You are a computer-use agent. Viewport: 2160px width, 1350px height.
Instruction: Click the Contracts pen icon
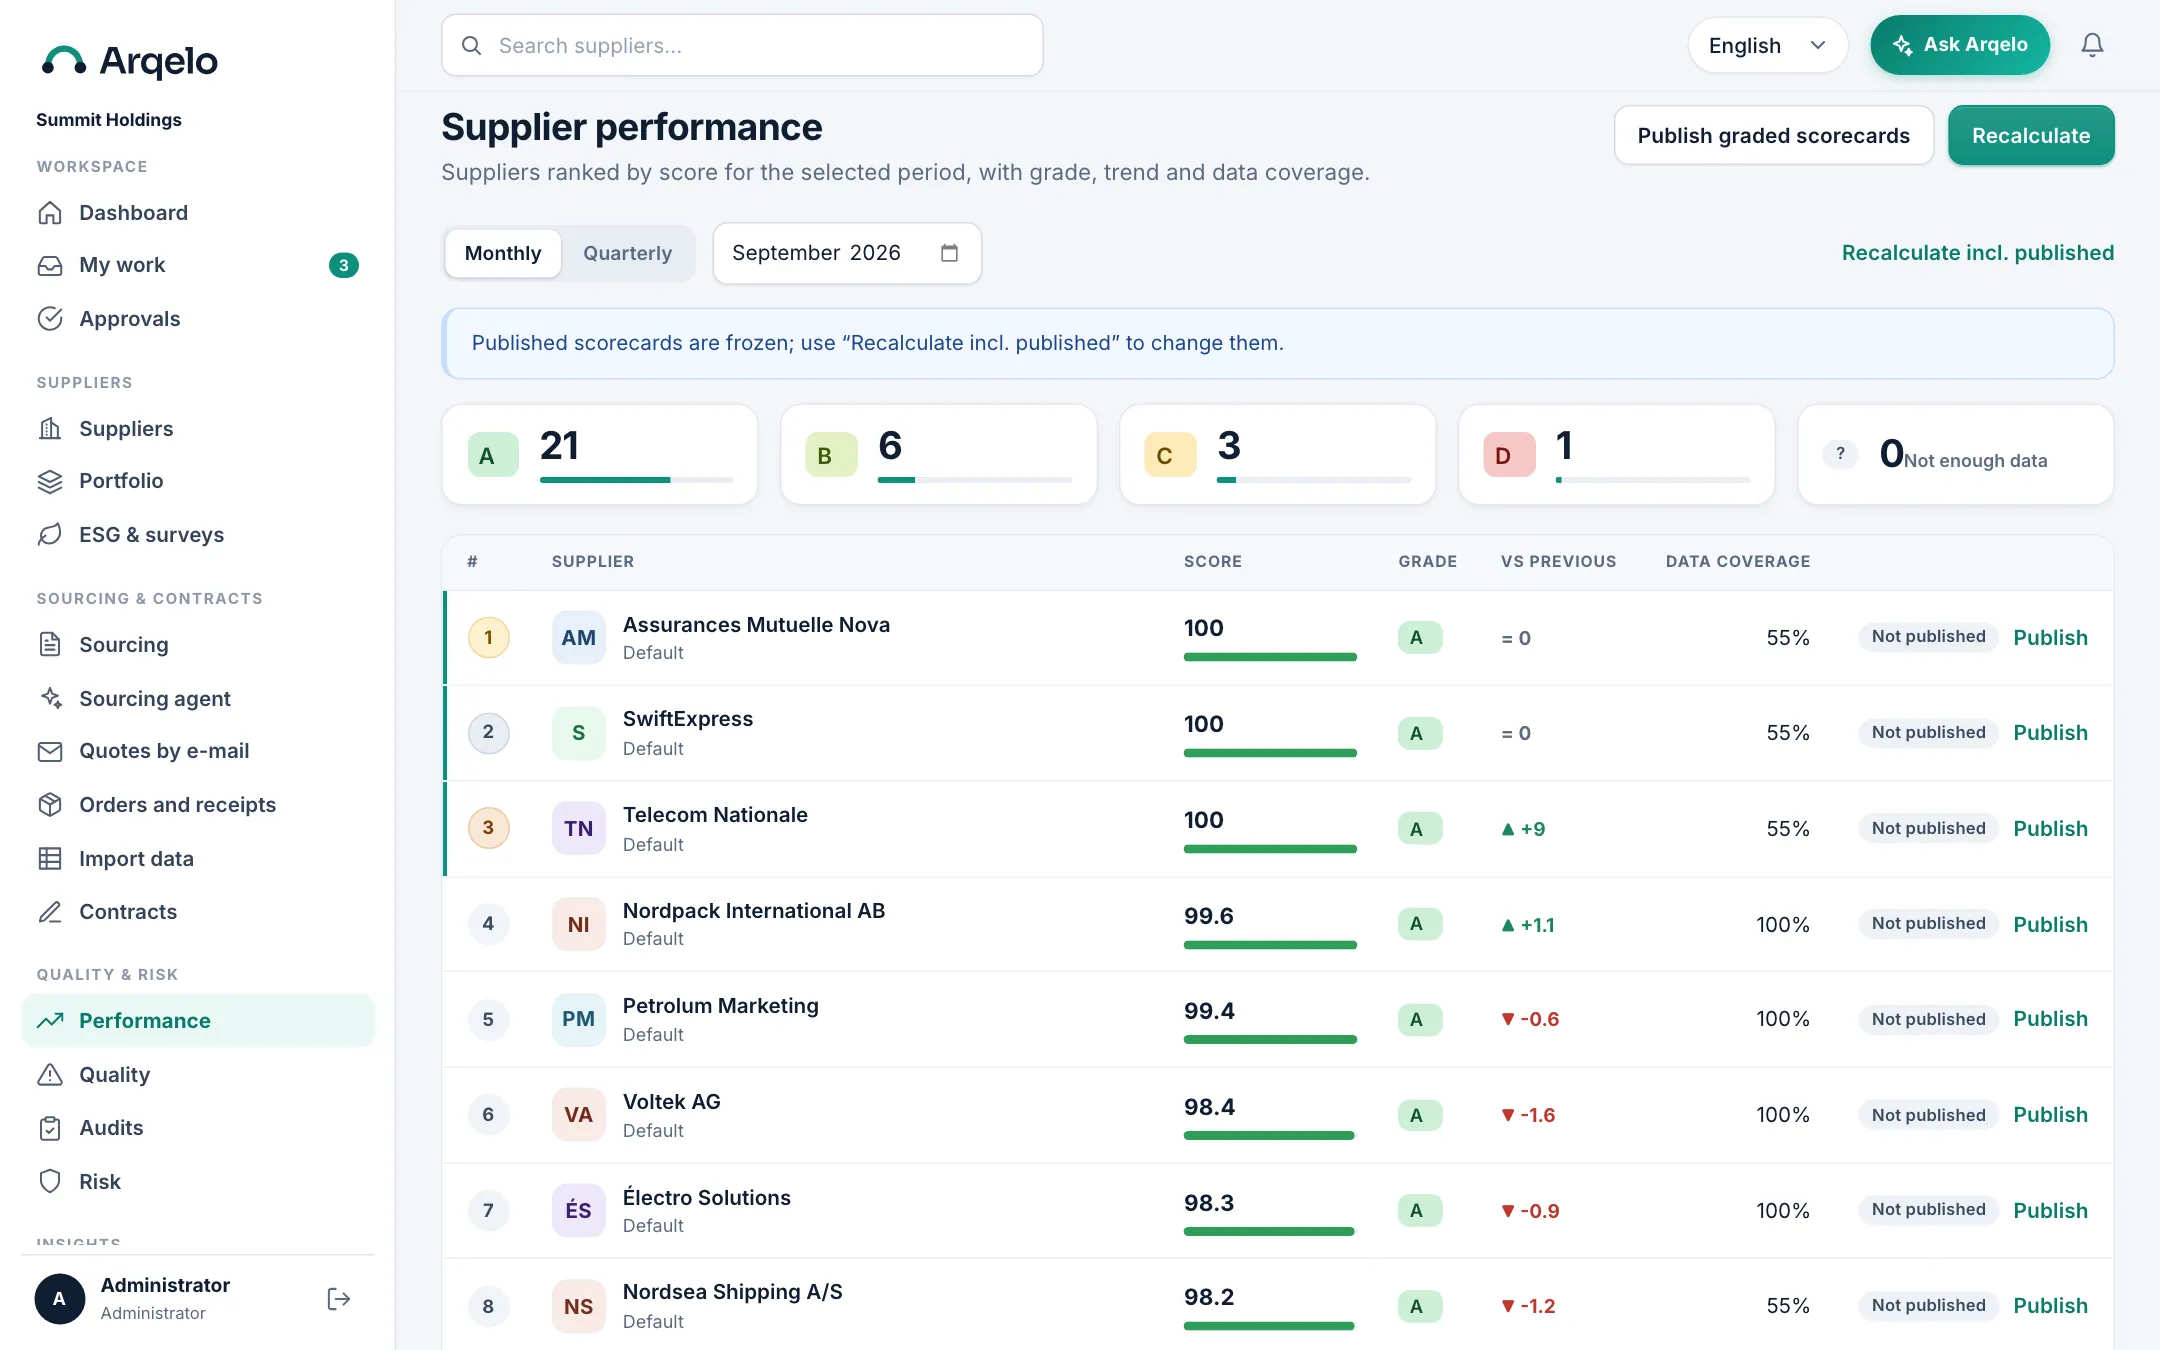[x=50, y=912]
